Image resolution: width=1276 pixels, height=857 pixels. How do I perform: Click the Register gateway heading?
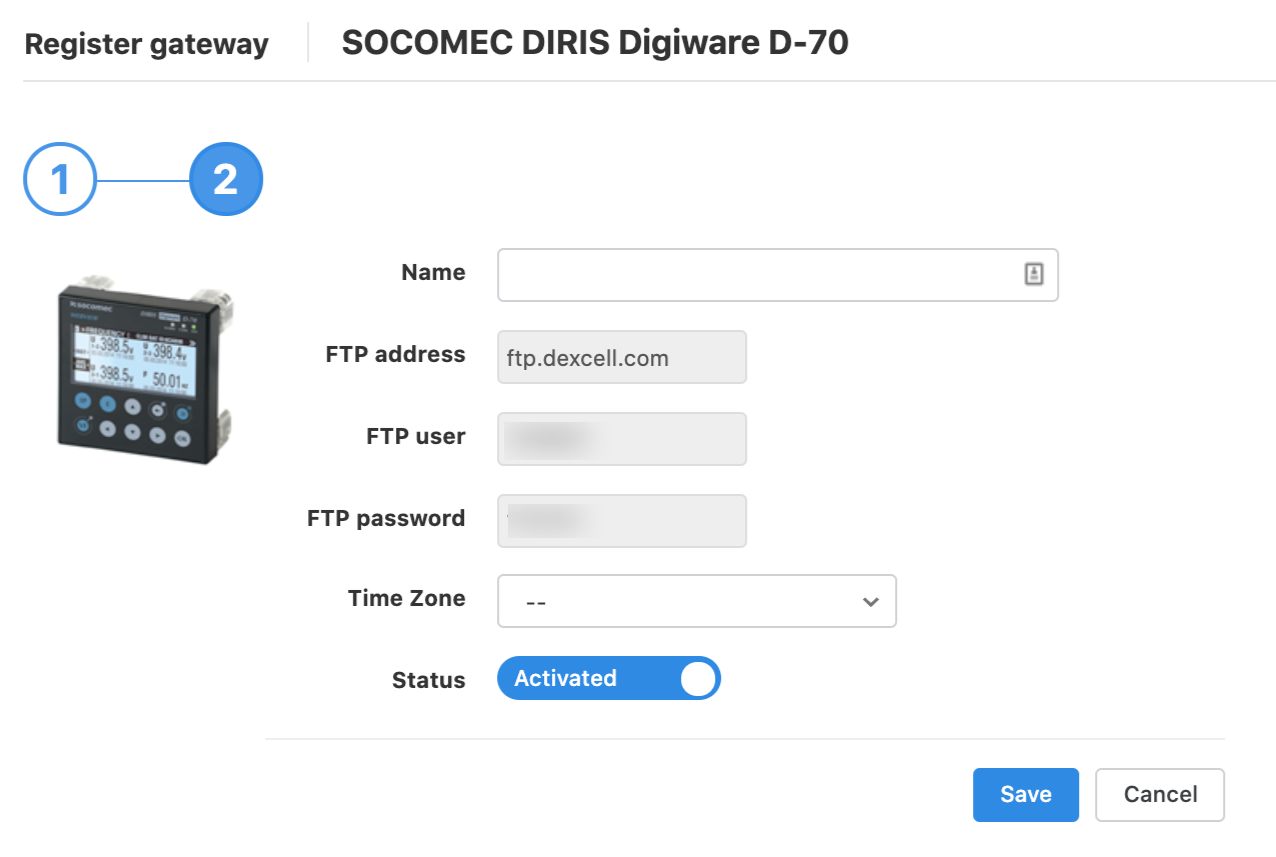pos(147,45)
